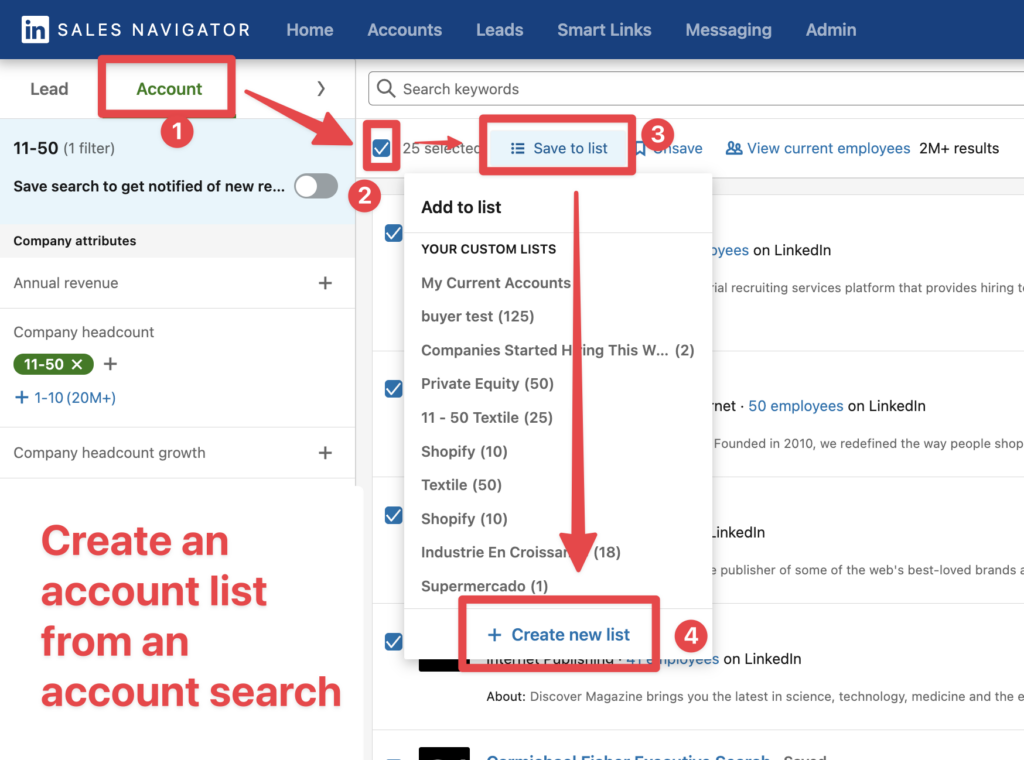Click the Company attributes section header

(x=75, y=240)
